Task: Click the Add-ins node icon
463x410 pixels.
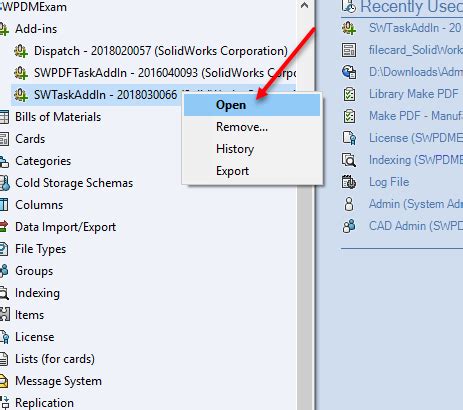Action: pos(4,29)
